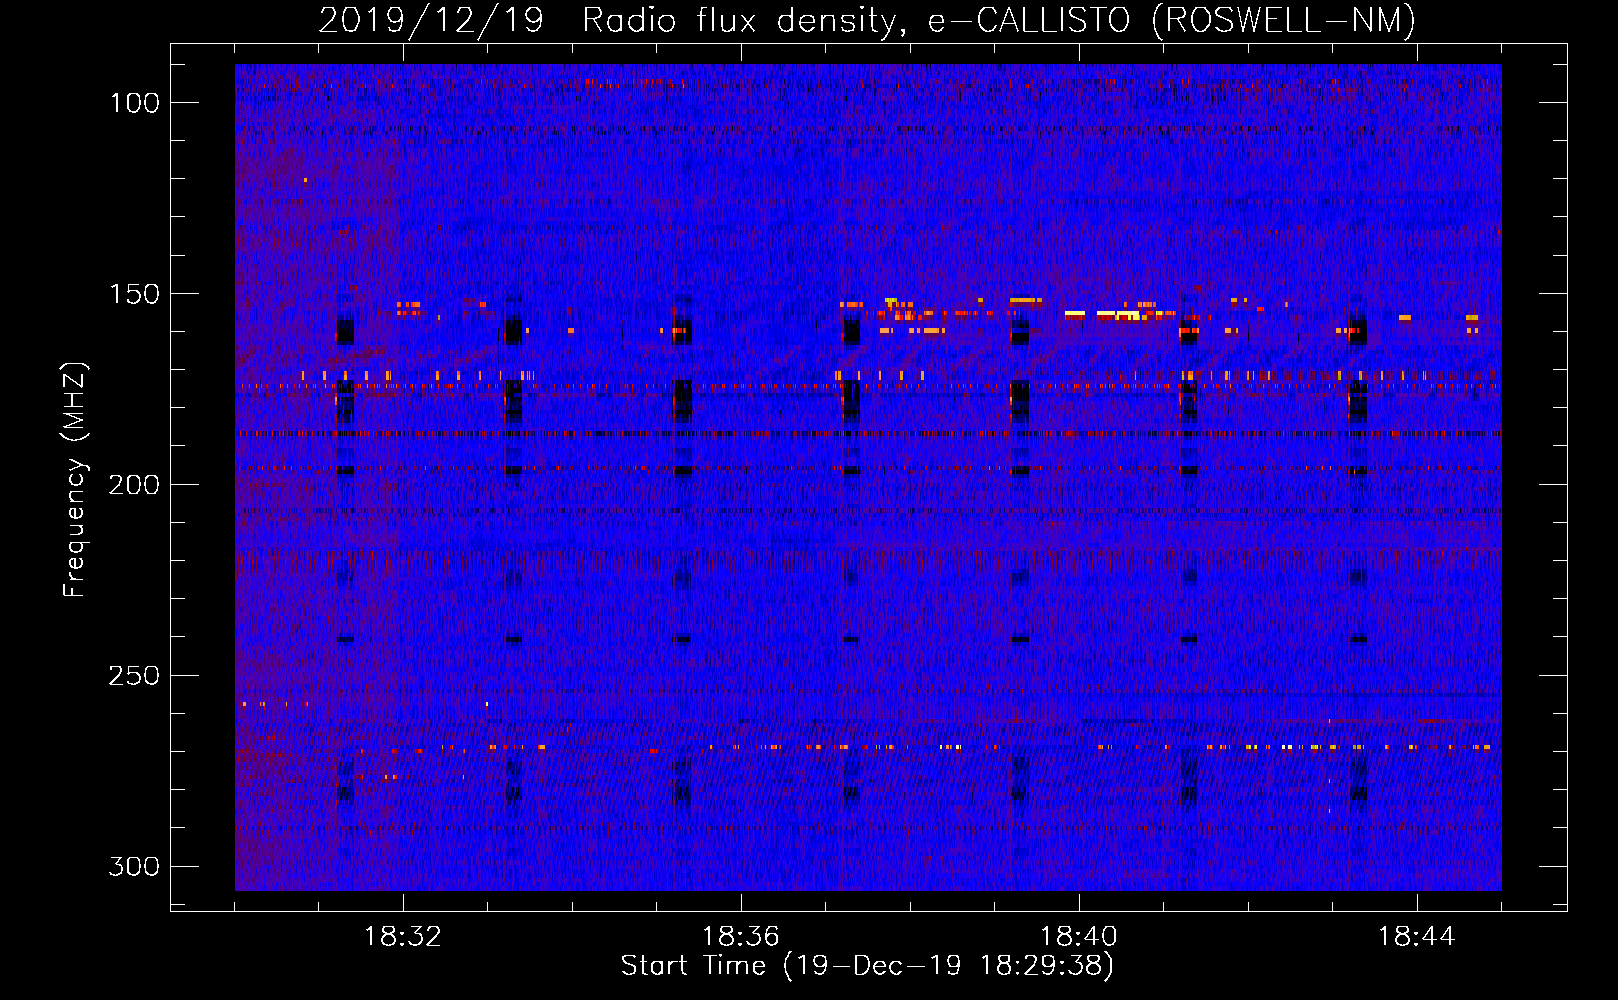Click 'e-CALLISTO' in the title
Screen dimensions: 1618x1000
[x=1029, y=21]
